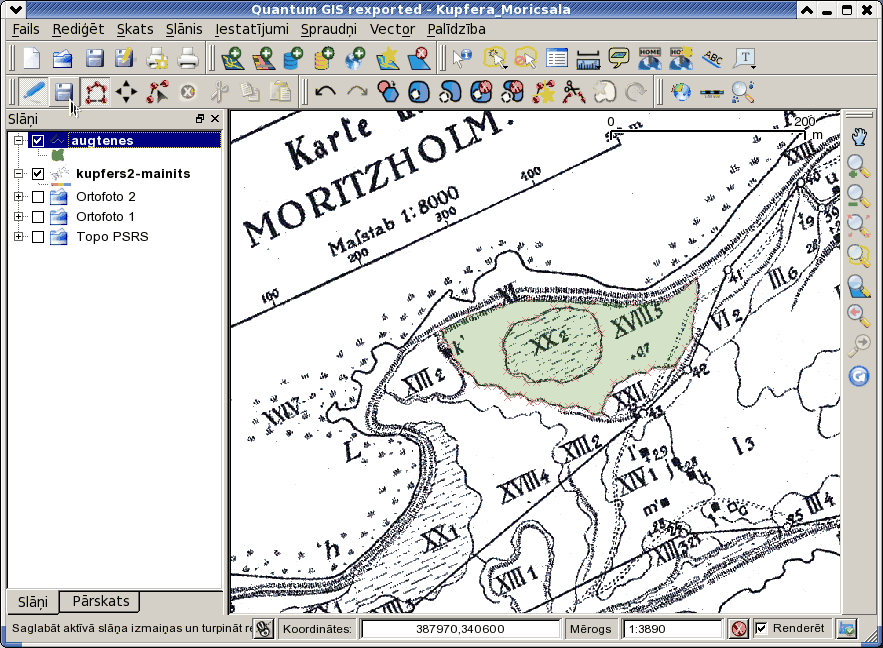Select the Pan Map hand tool
The height and width of the screenshot is (648, 883).
(x=859, y=137)
